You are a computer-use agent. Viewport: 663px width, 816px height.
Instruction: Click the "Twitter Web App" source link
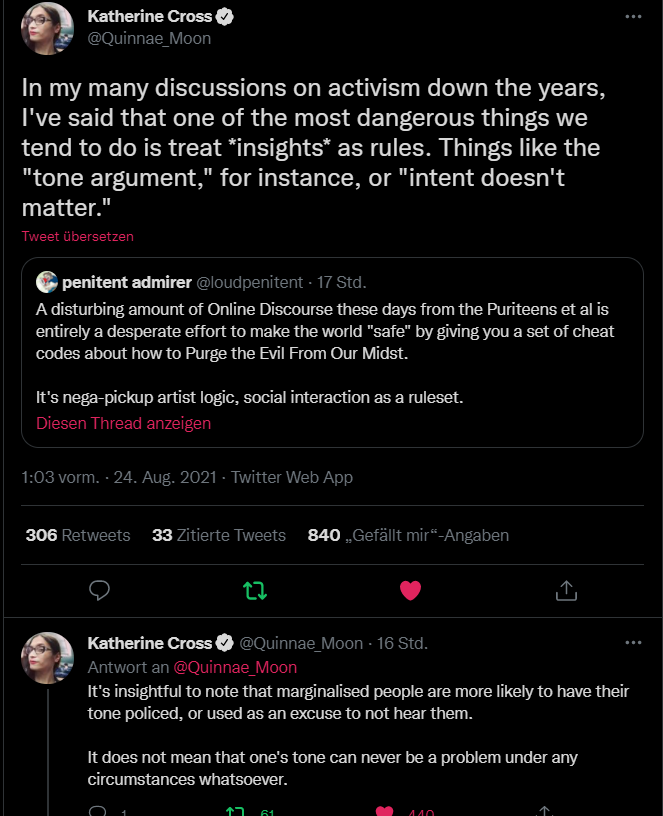[292, 477]
